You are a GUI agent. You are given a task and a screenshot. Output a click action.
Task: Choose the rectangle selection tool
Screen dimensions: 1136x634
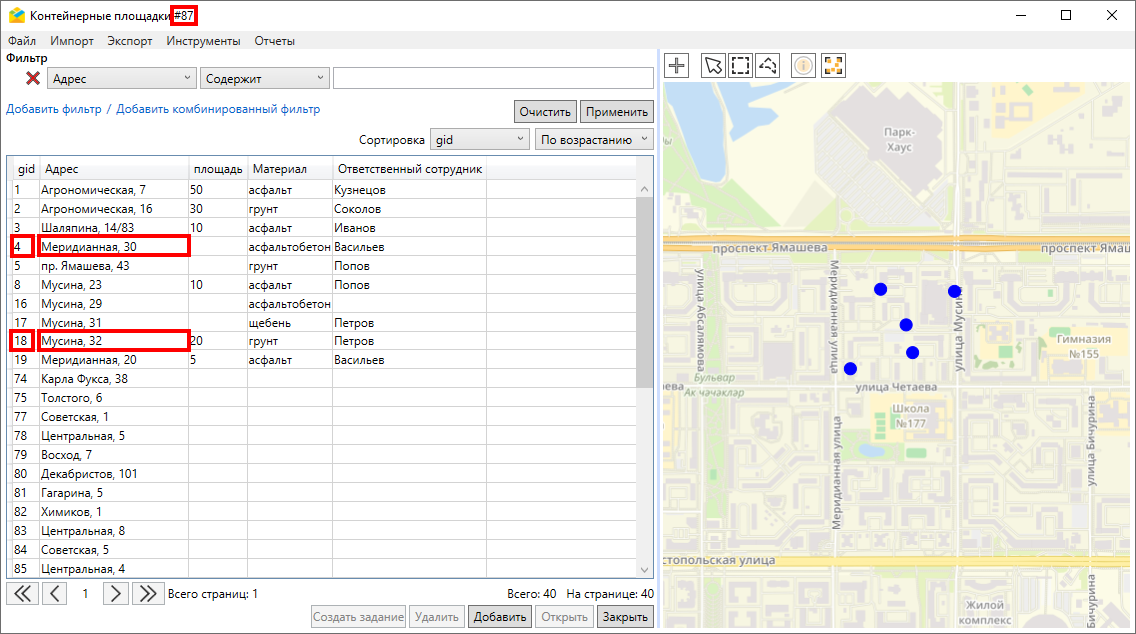[740, 66]
